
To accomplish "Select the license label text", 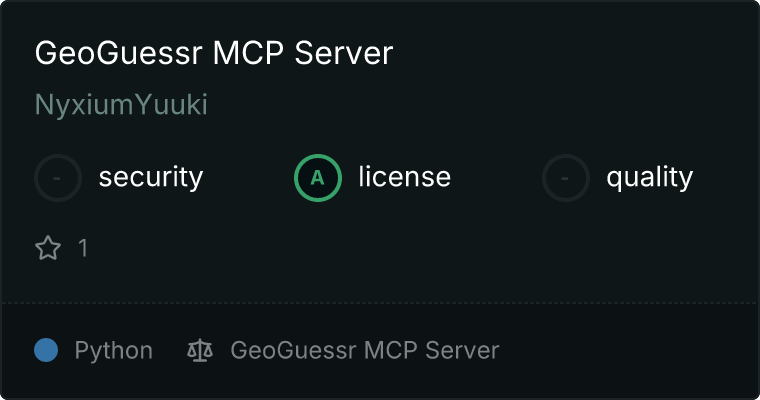I will point(405,176).
